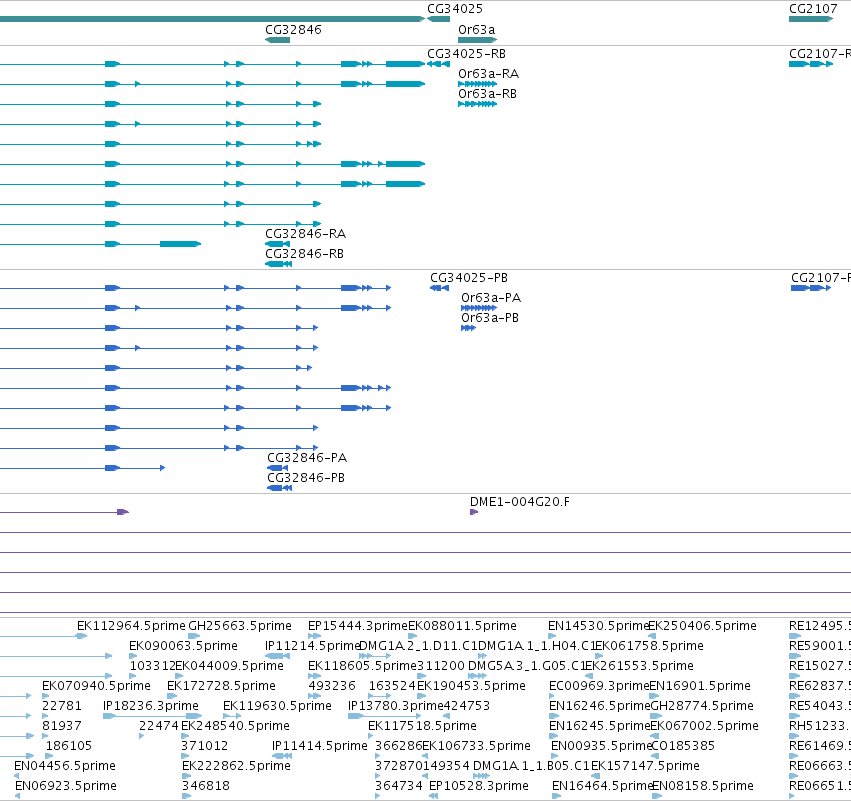Click the EP15444.3prime EST label

pos(358,626)
